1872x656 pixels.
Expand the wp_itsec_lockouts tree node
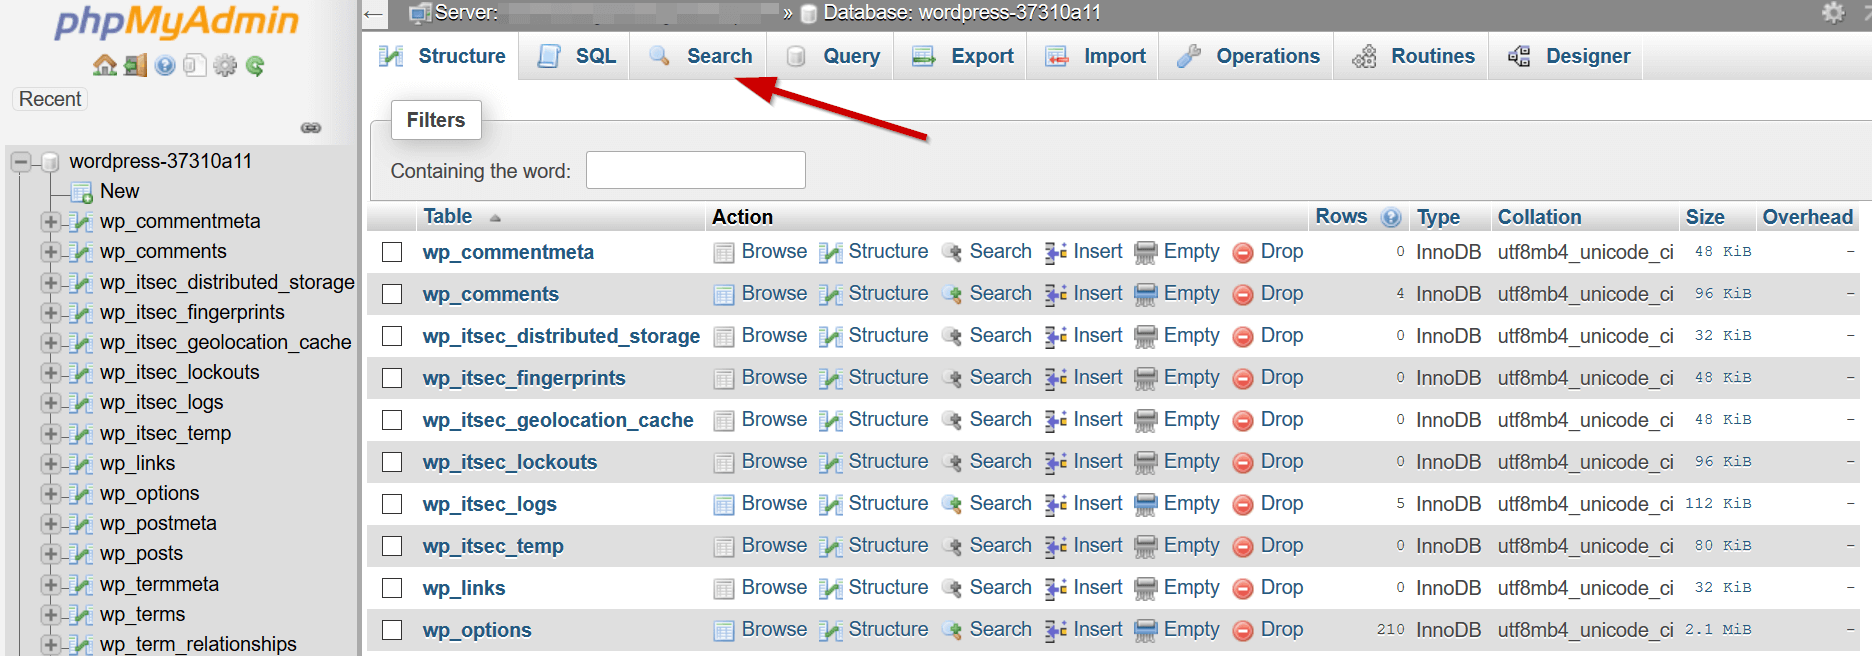51,373
